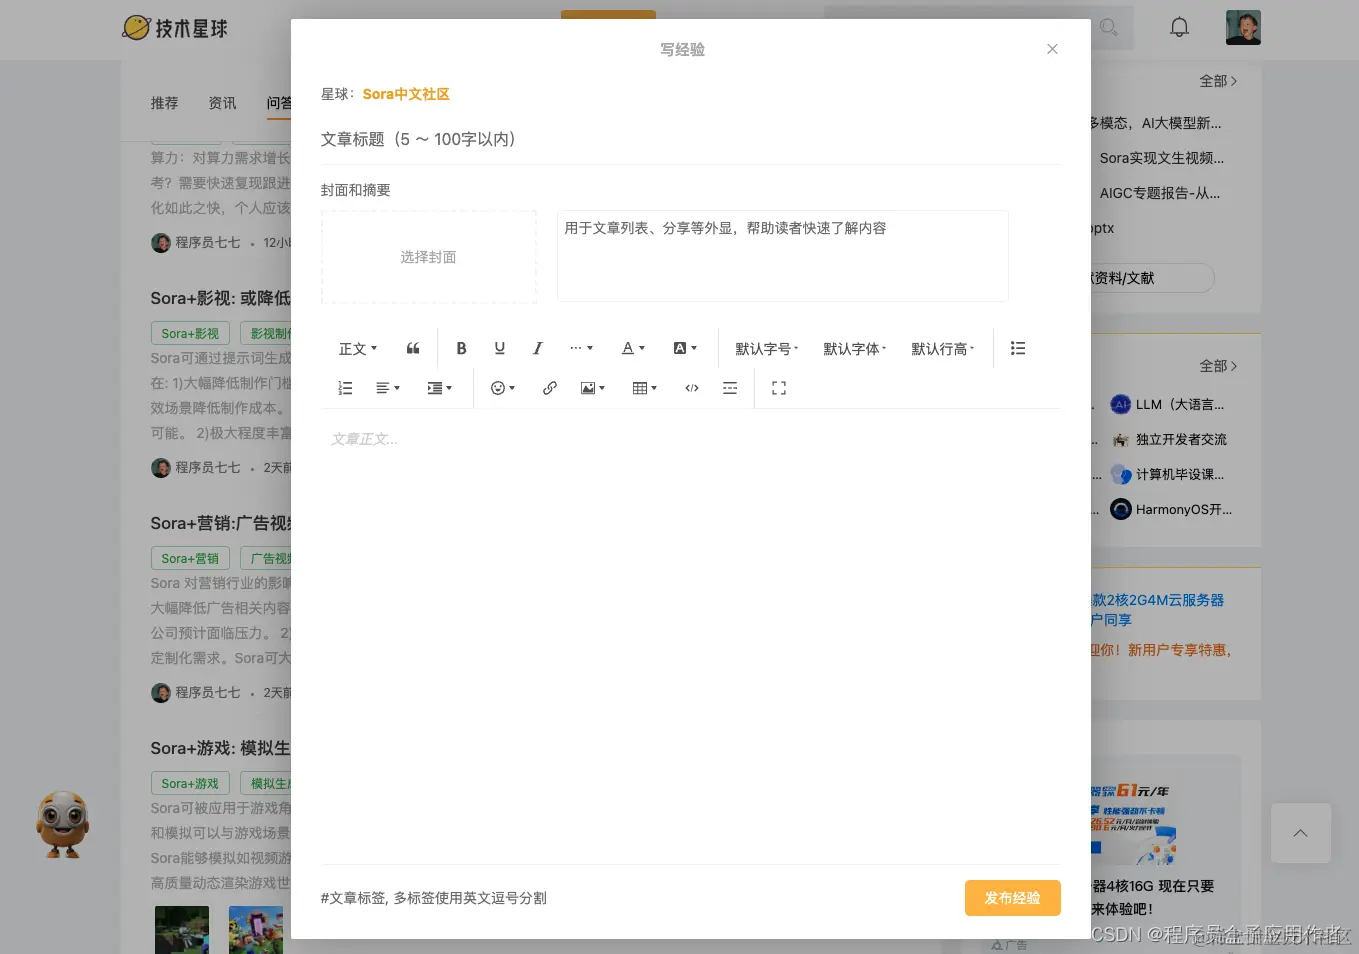Open the insert image dropdown
The image size is (1359, 954).
pyautogui.click(x=592, y=388)
